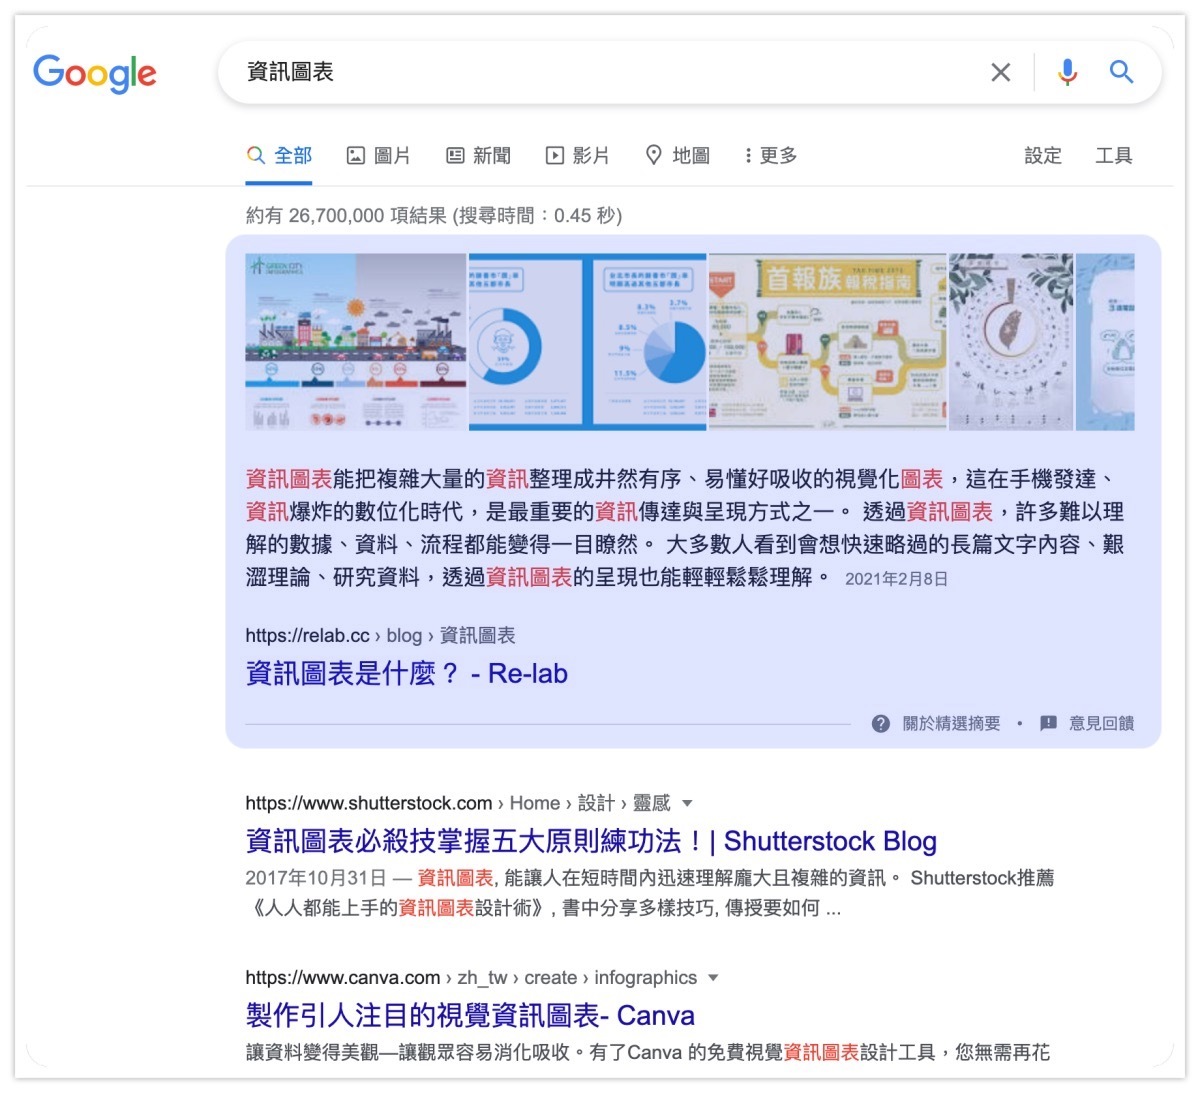Click the 新聞 tab's news icon
This screenshot has width=1200, height=1093.
456,155
